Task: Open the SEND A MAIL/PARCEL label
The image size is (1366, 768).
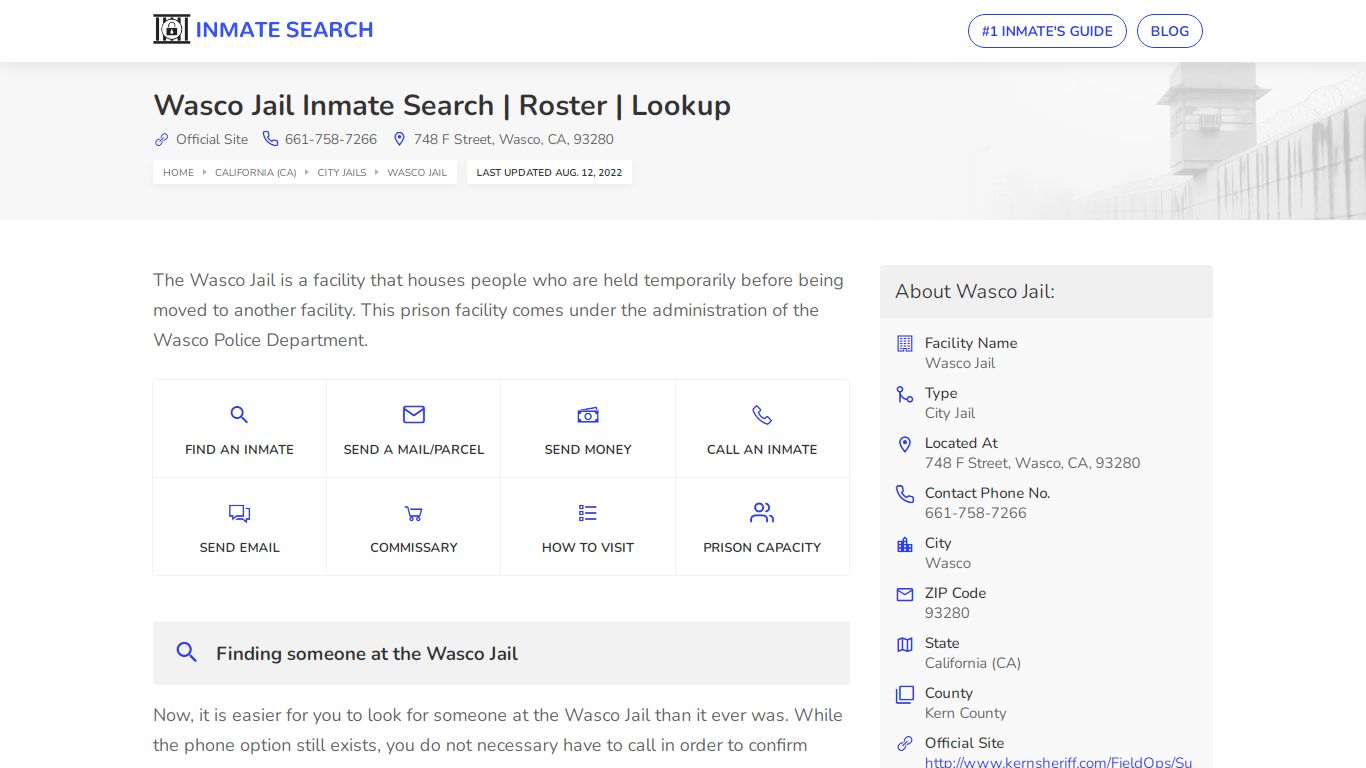Action: 414,449
